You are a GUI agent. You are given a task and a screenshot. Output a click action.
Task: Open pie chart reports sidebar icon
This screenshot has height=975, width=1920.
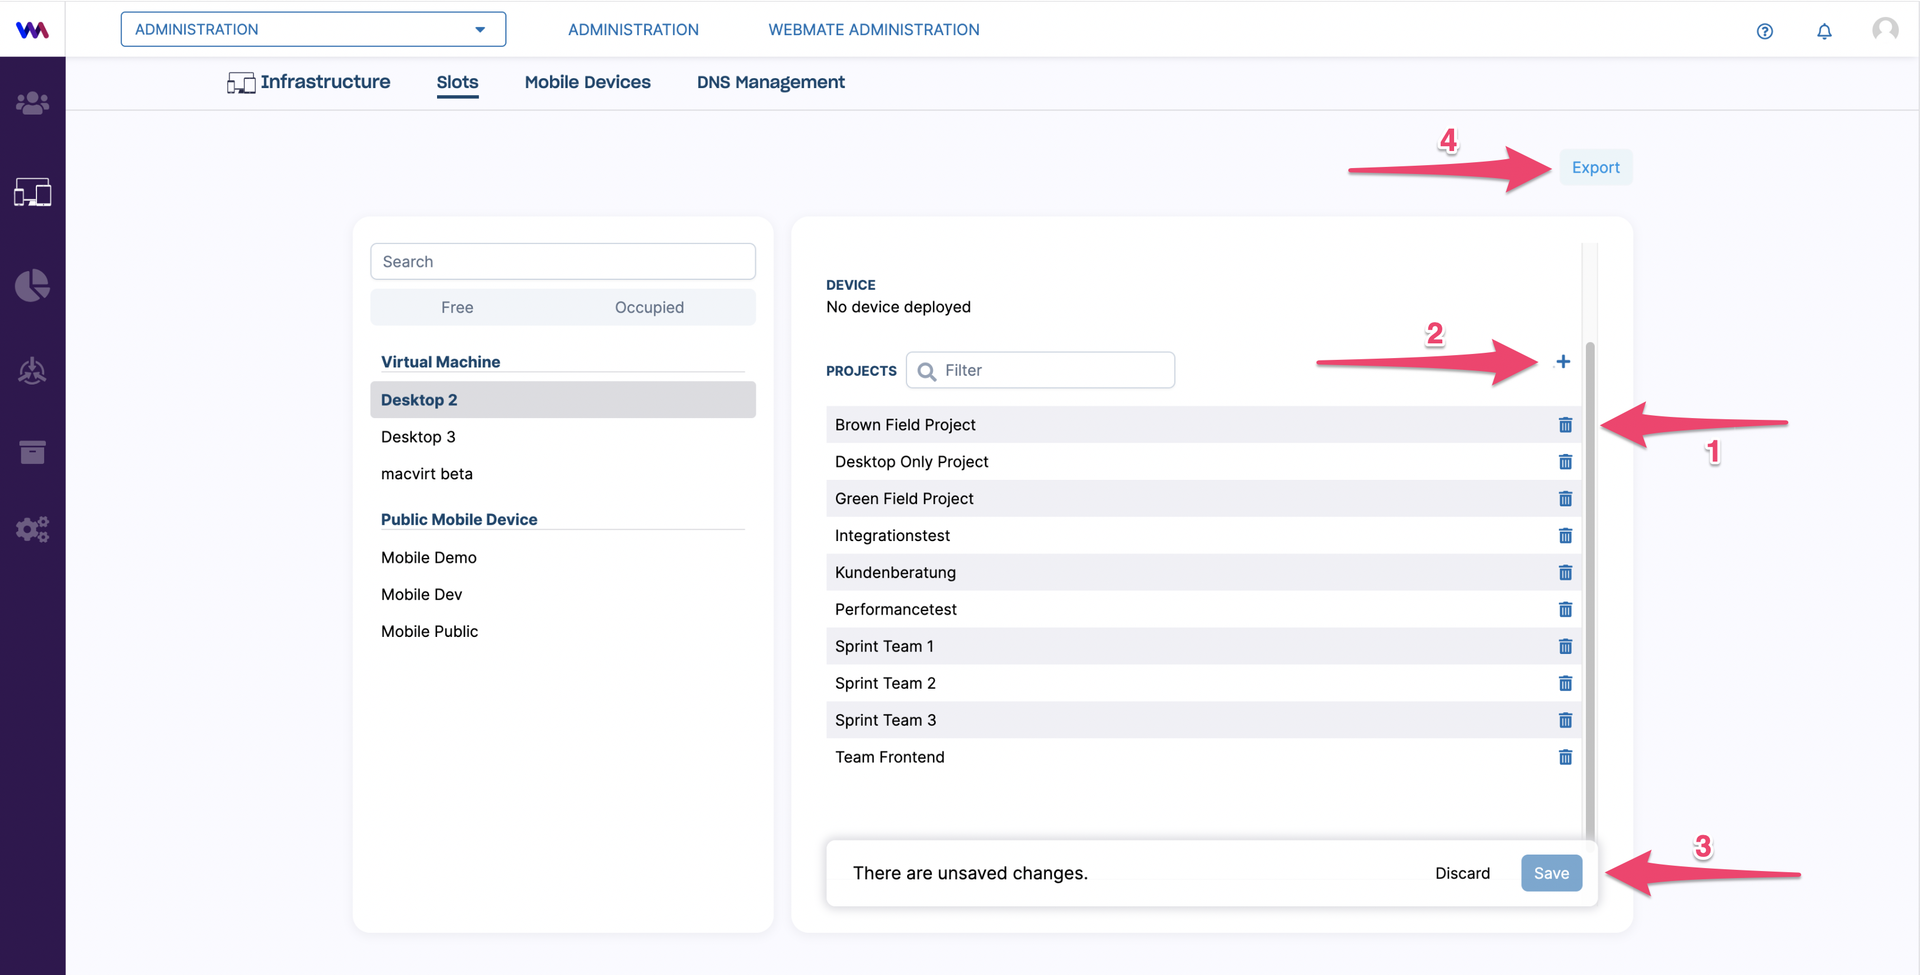(32, 285)
